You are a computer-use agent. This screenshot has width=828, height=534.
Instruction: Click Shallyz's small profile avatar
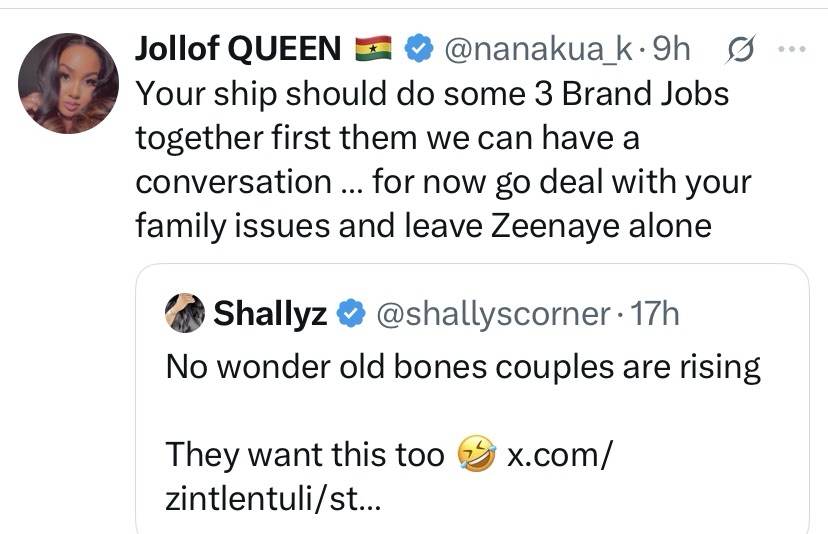click(185, 313)
